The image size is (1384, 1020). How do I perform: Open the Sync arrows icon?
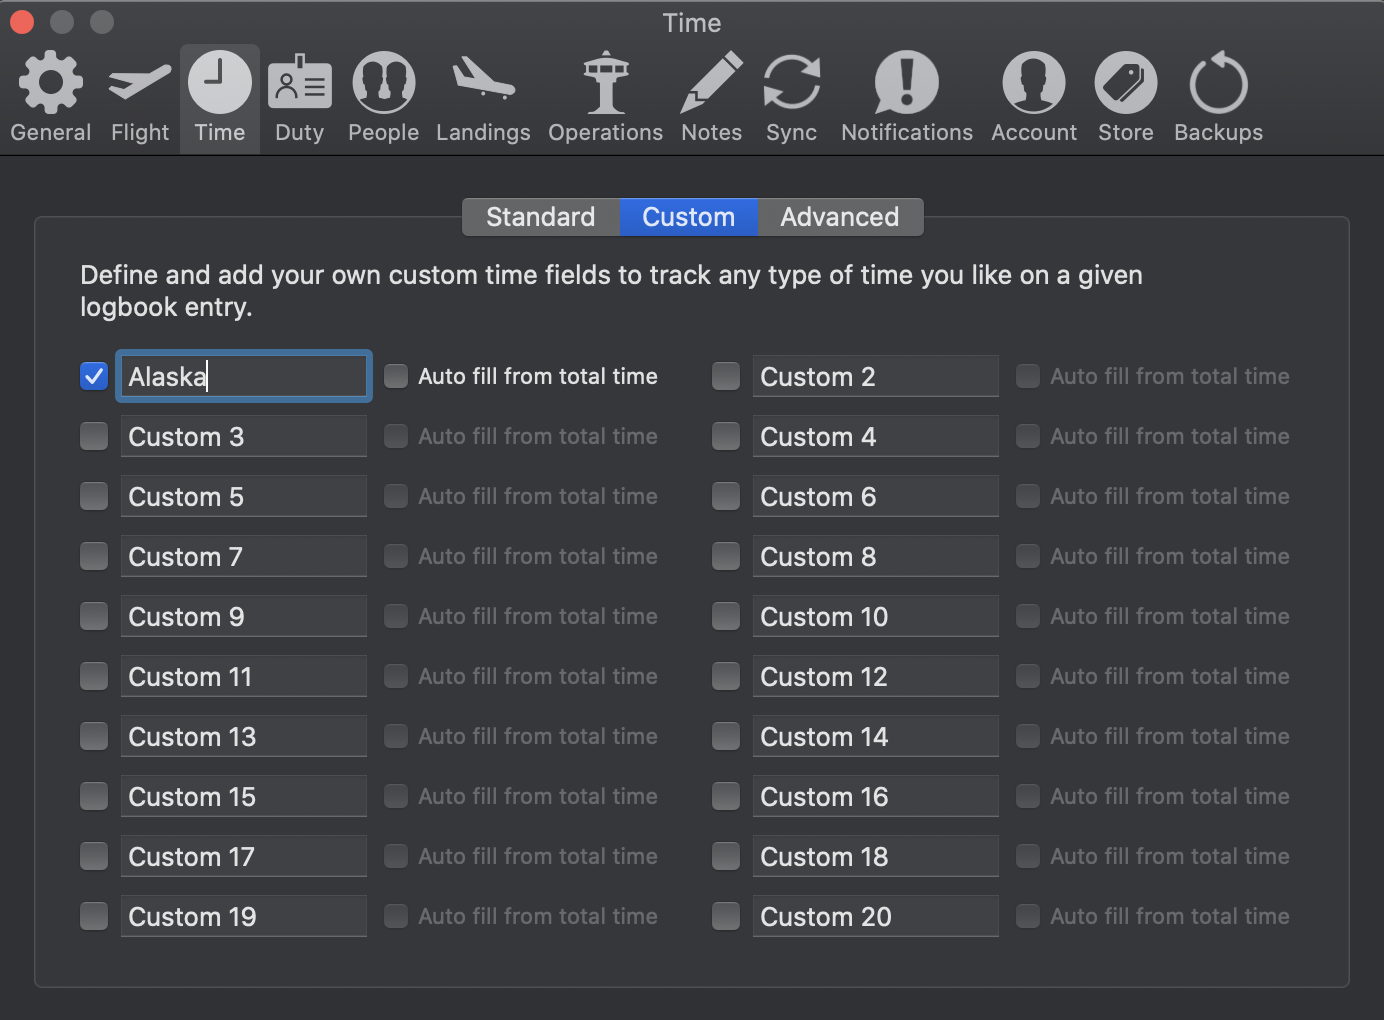point(792,82)
